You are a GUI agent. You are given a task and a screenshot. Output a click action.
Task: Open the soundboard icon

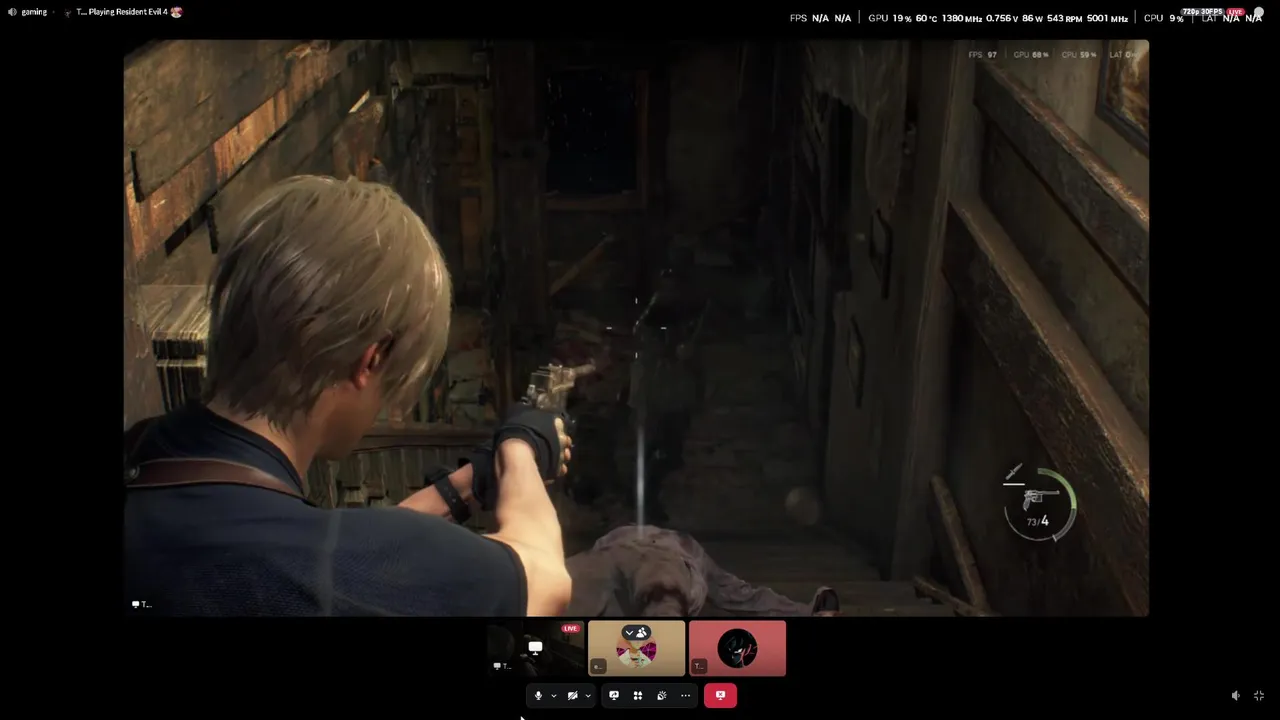662,695
